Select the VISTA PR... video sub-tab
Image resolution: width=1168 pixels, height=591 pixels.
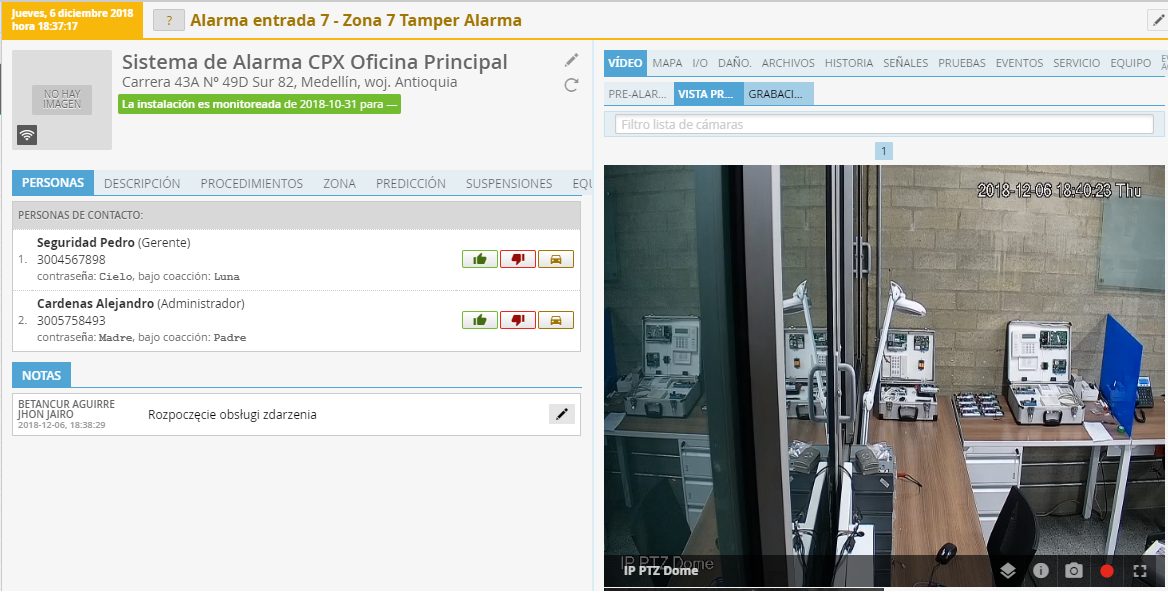(708, 94)
